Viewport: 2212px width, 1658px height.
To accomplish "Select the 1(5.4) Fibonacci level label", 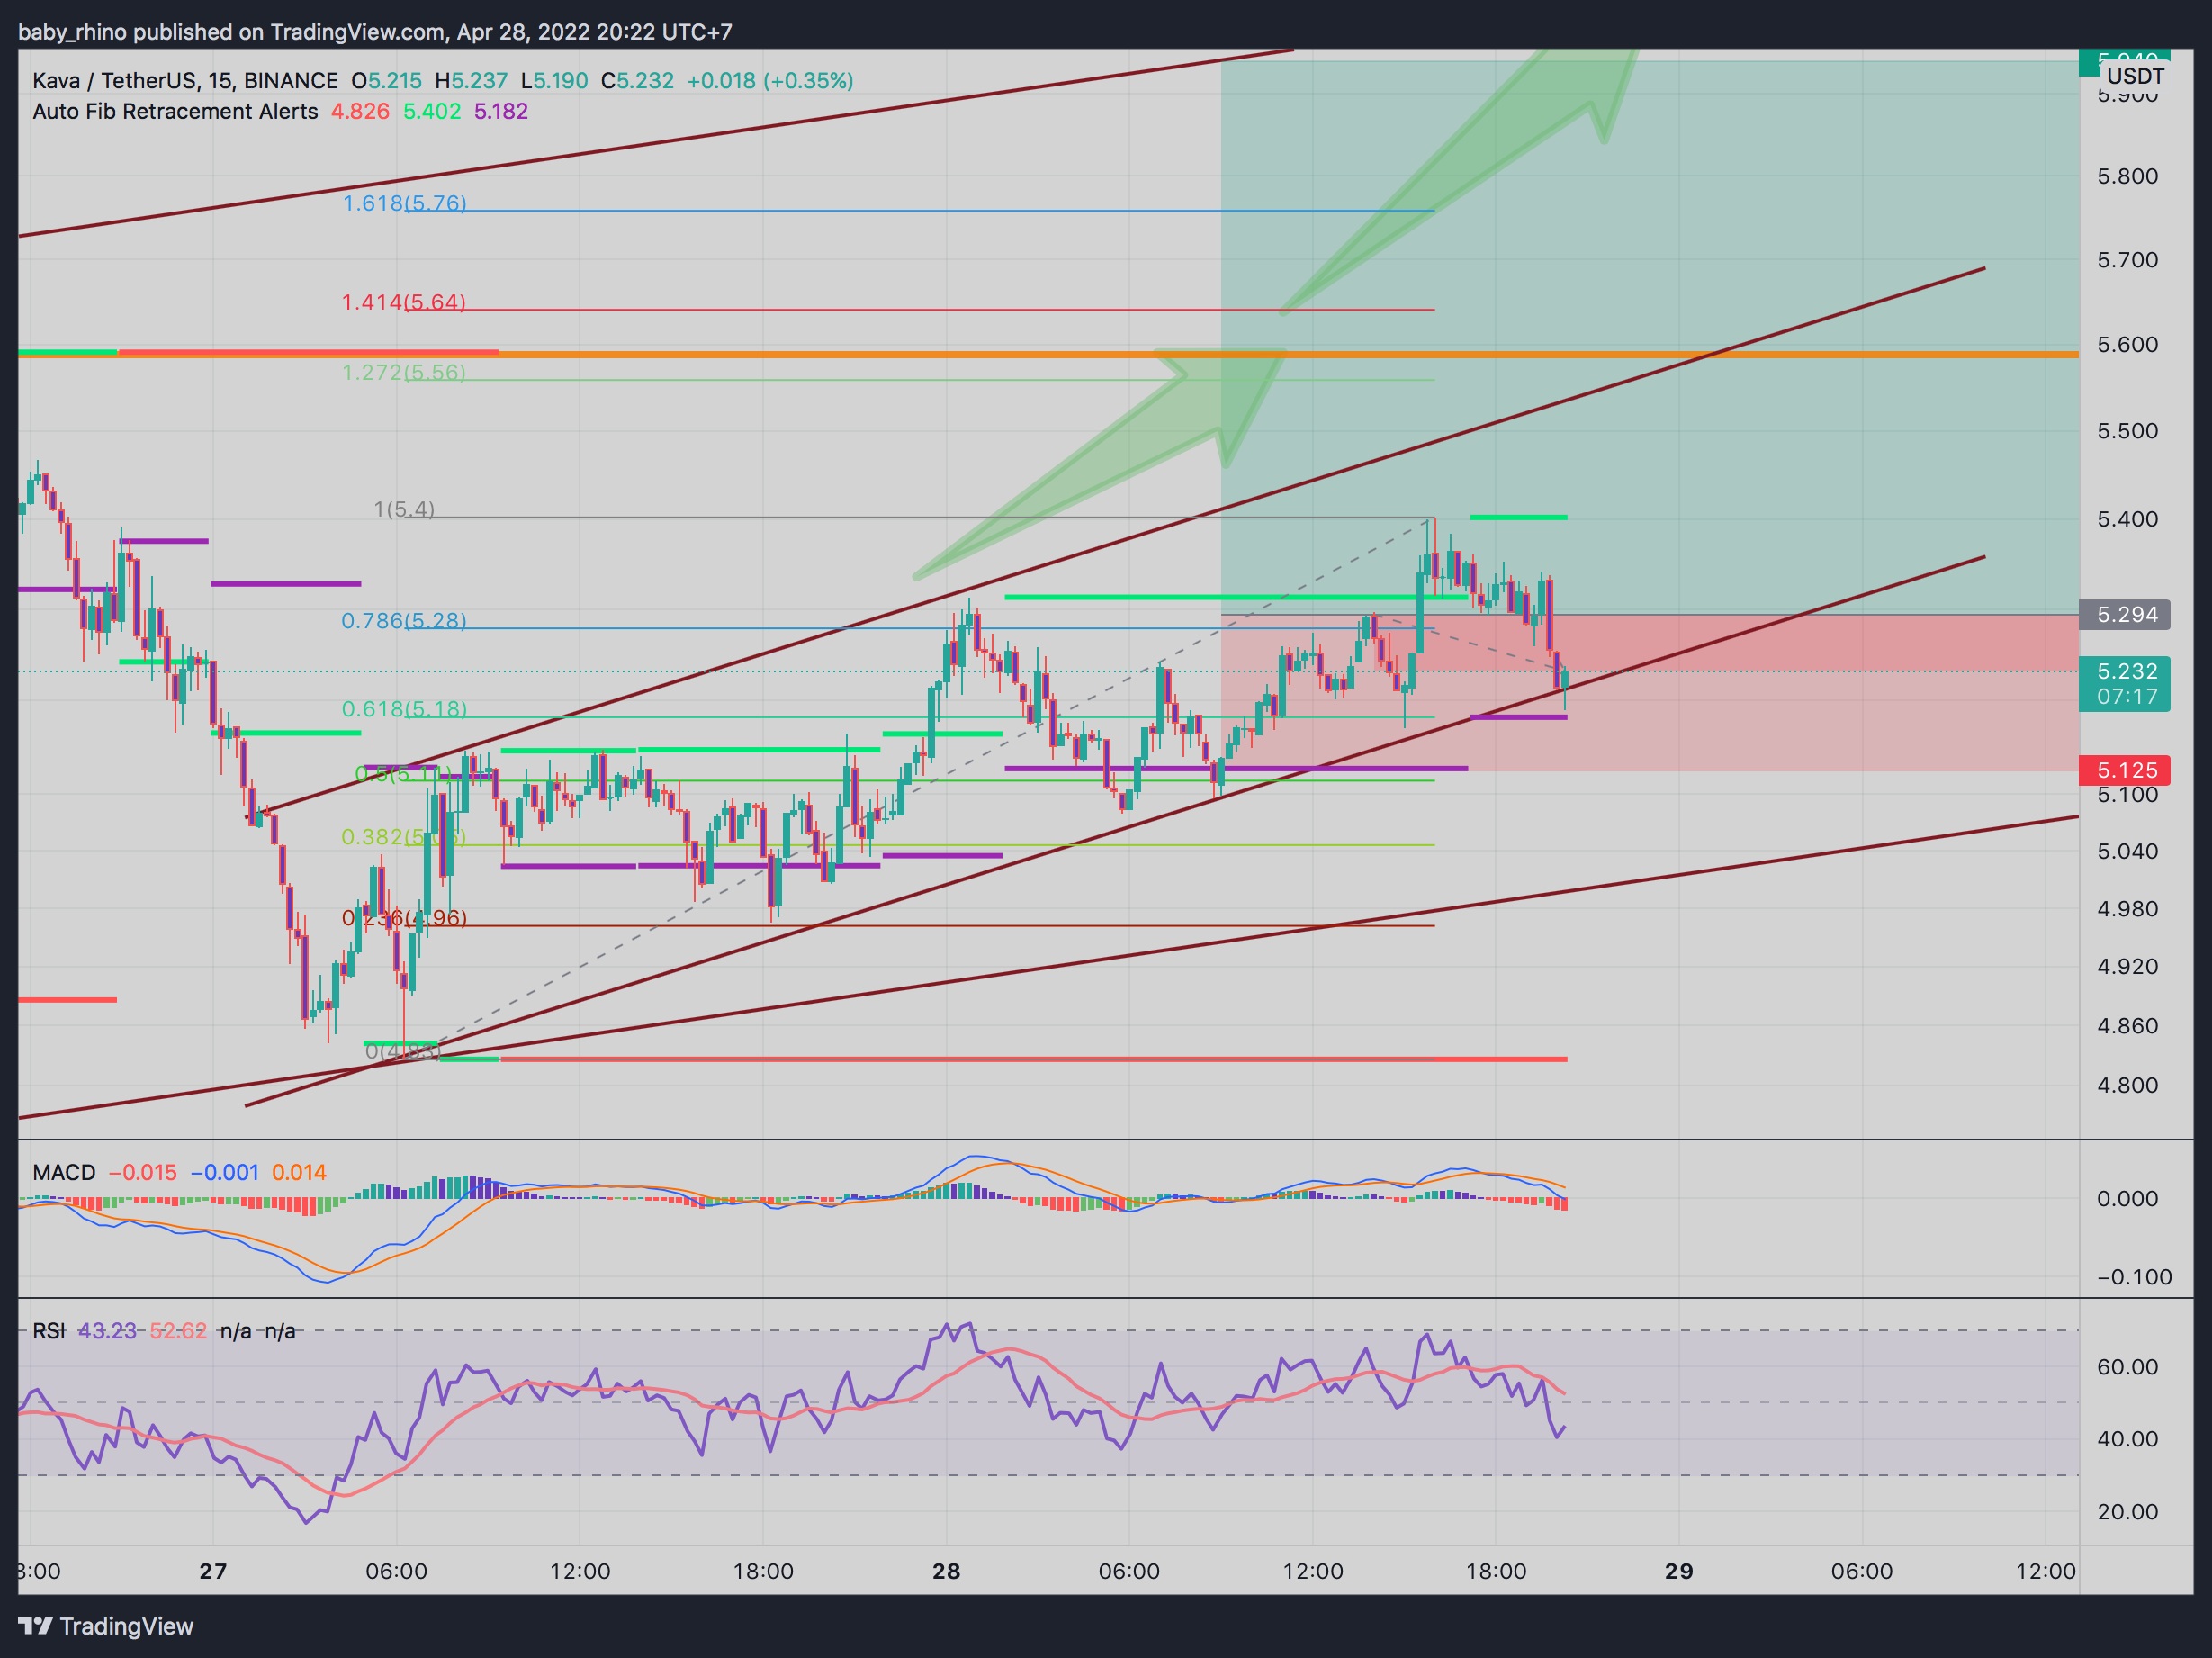I will [x=404, y=509].
